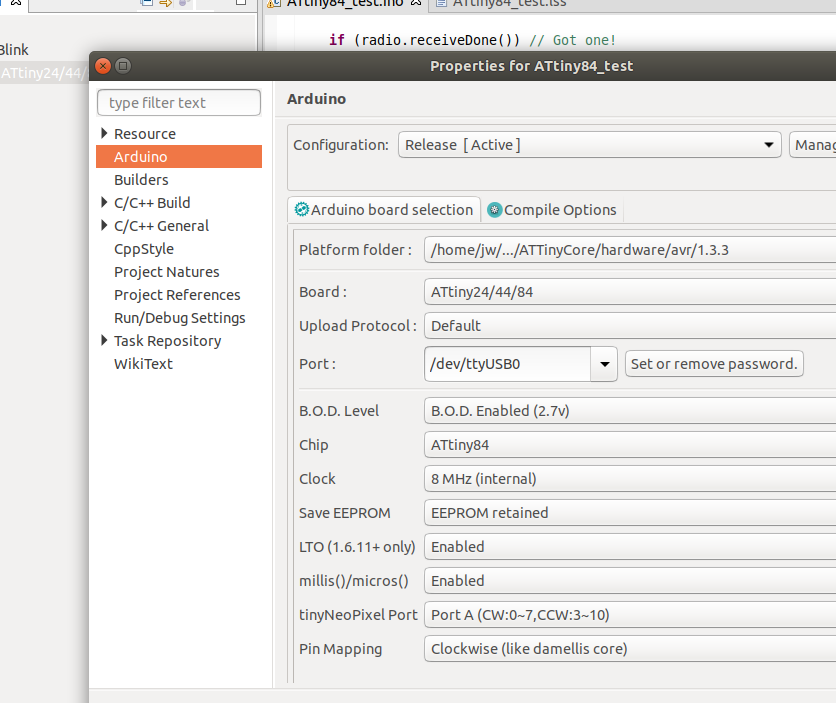Open the Builders properties page
836x703 pixels.
pos(141,180)
